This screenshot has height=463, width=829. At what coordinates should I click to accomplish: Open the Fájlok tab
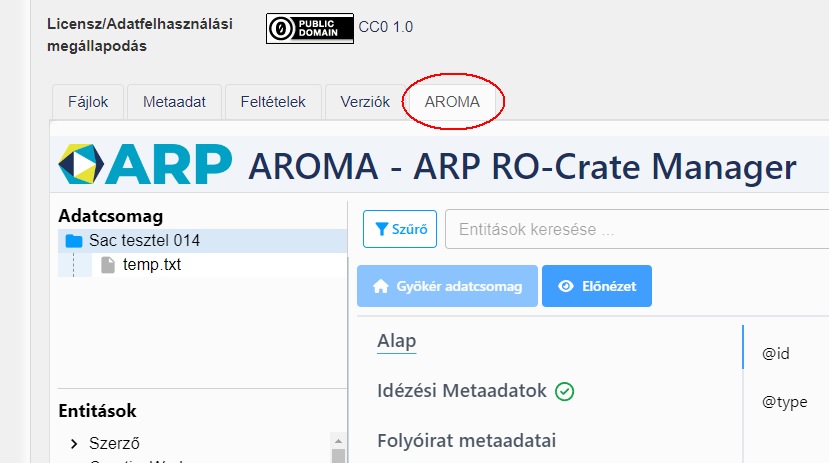click(88, 102)
